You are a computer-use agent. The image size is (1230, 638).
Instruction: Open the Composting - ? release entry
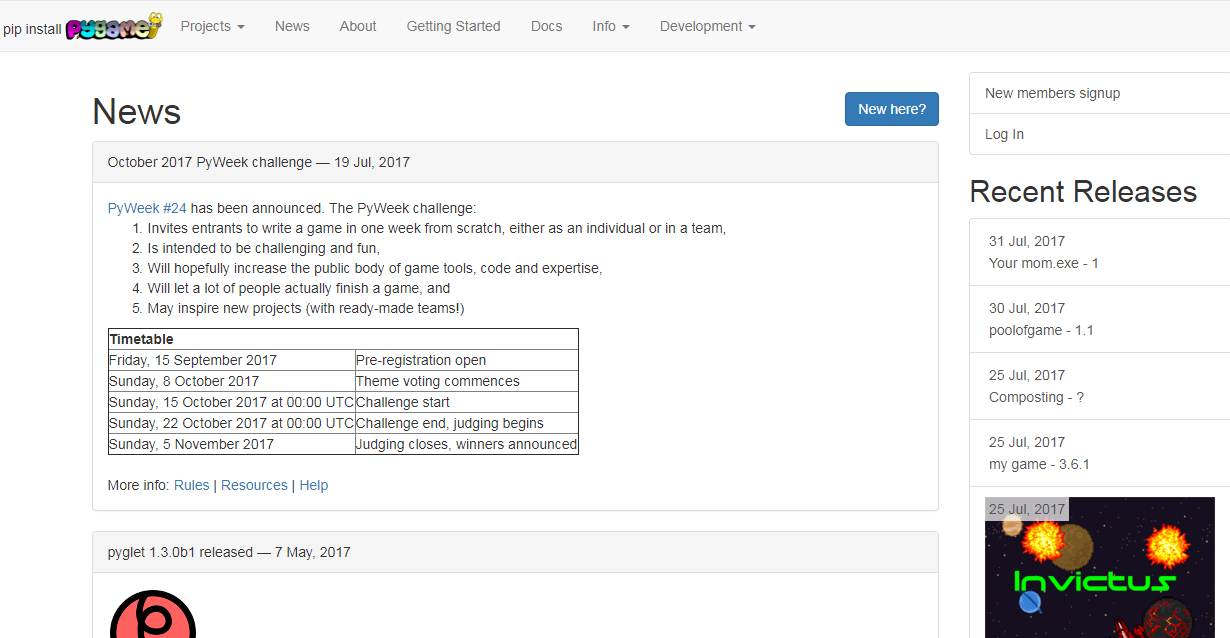[x=1036, y=397]
